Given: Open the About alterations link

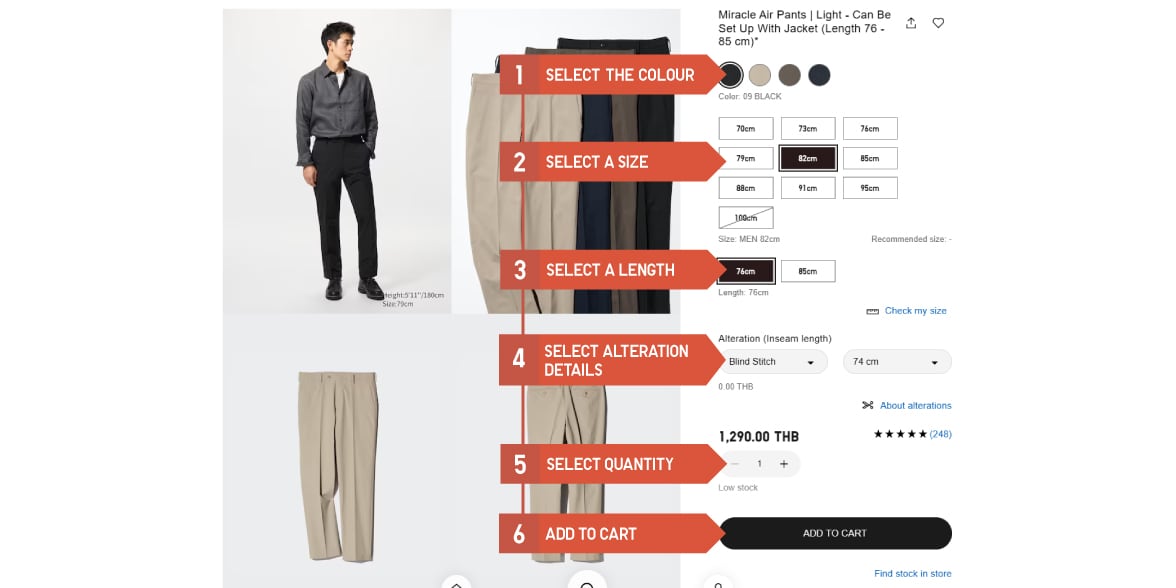Looking at the screenshot, I should (x=916, y=406).
